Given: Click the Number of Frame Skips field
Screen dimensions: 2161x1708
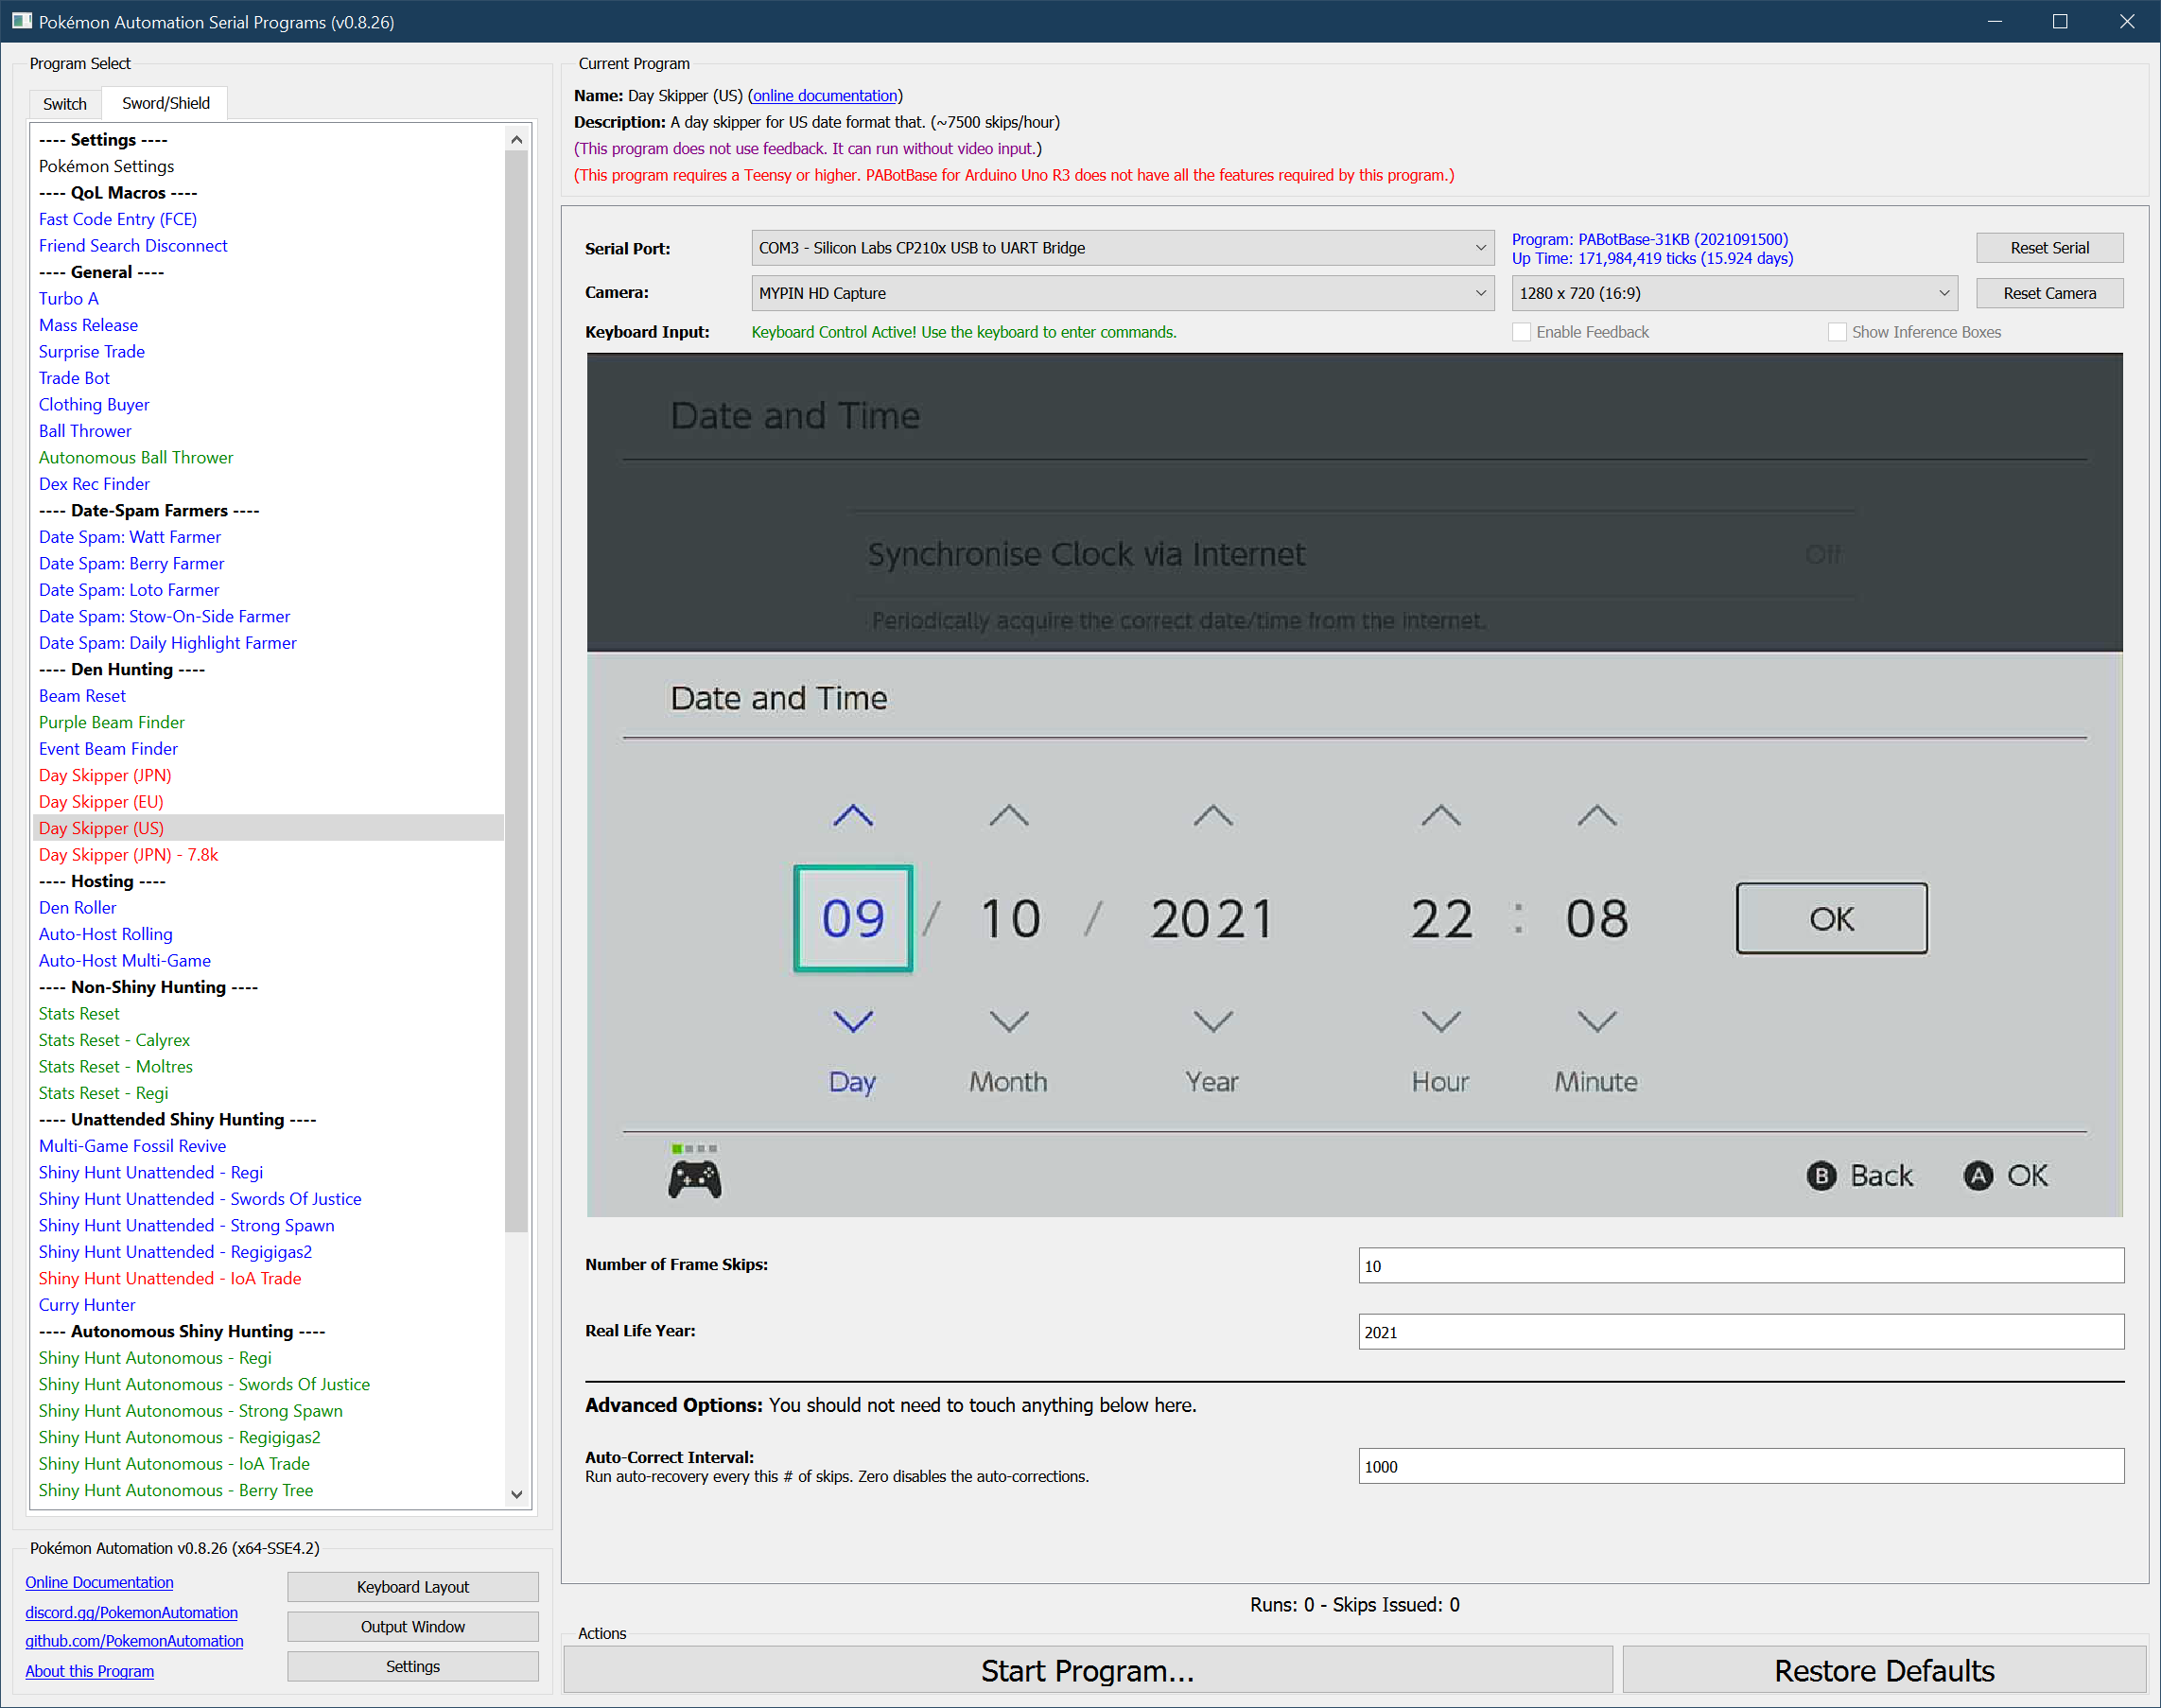Looking at the screenshot, I should [x=1740, y=1266].
